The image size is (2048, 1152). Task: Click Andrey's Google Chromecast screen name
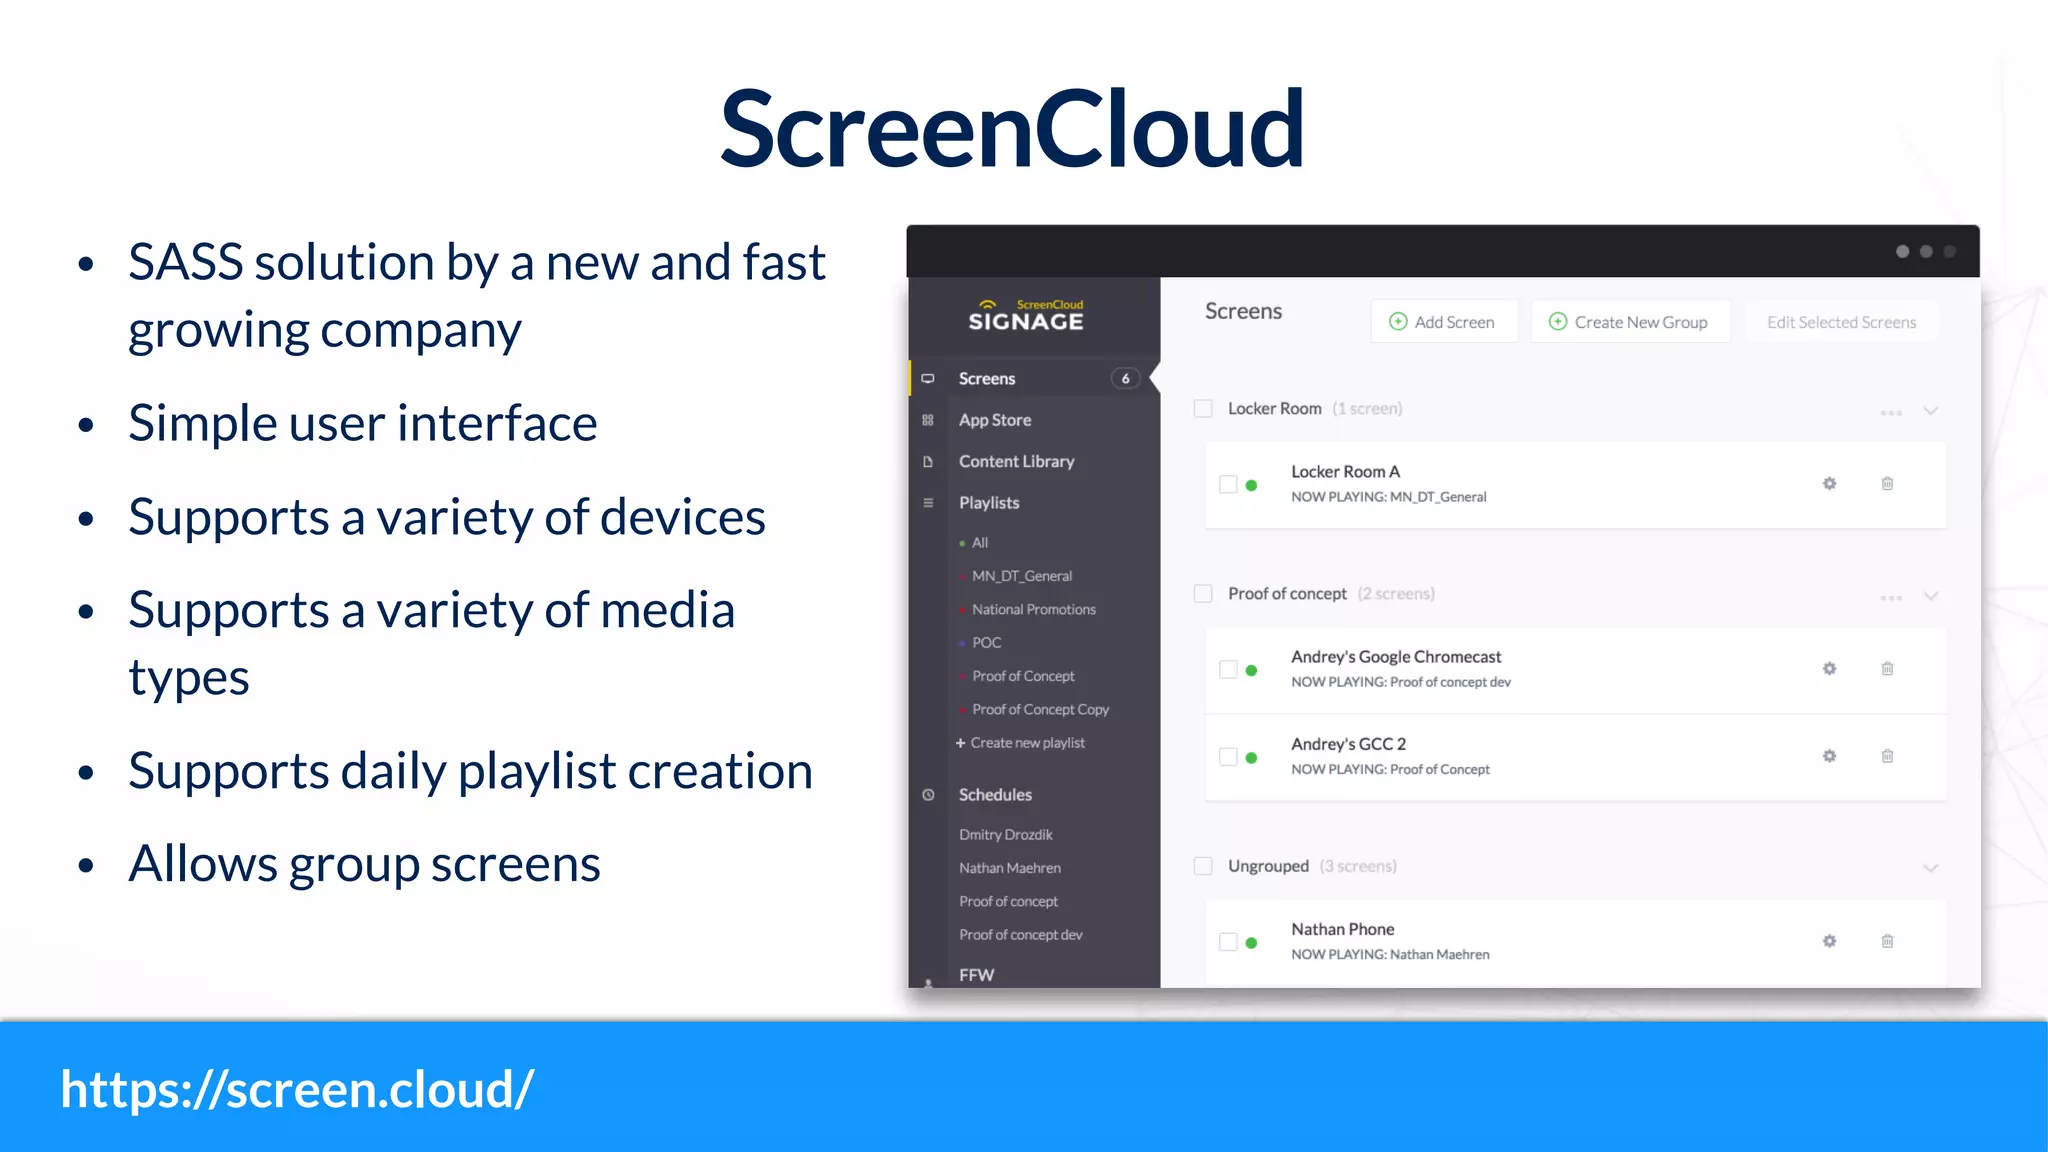1396,656
